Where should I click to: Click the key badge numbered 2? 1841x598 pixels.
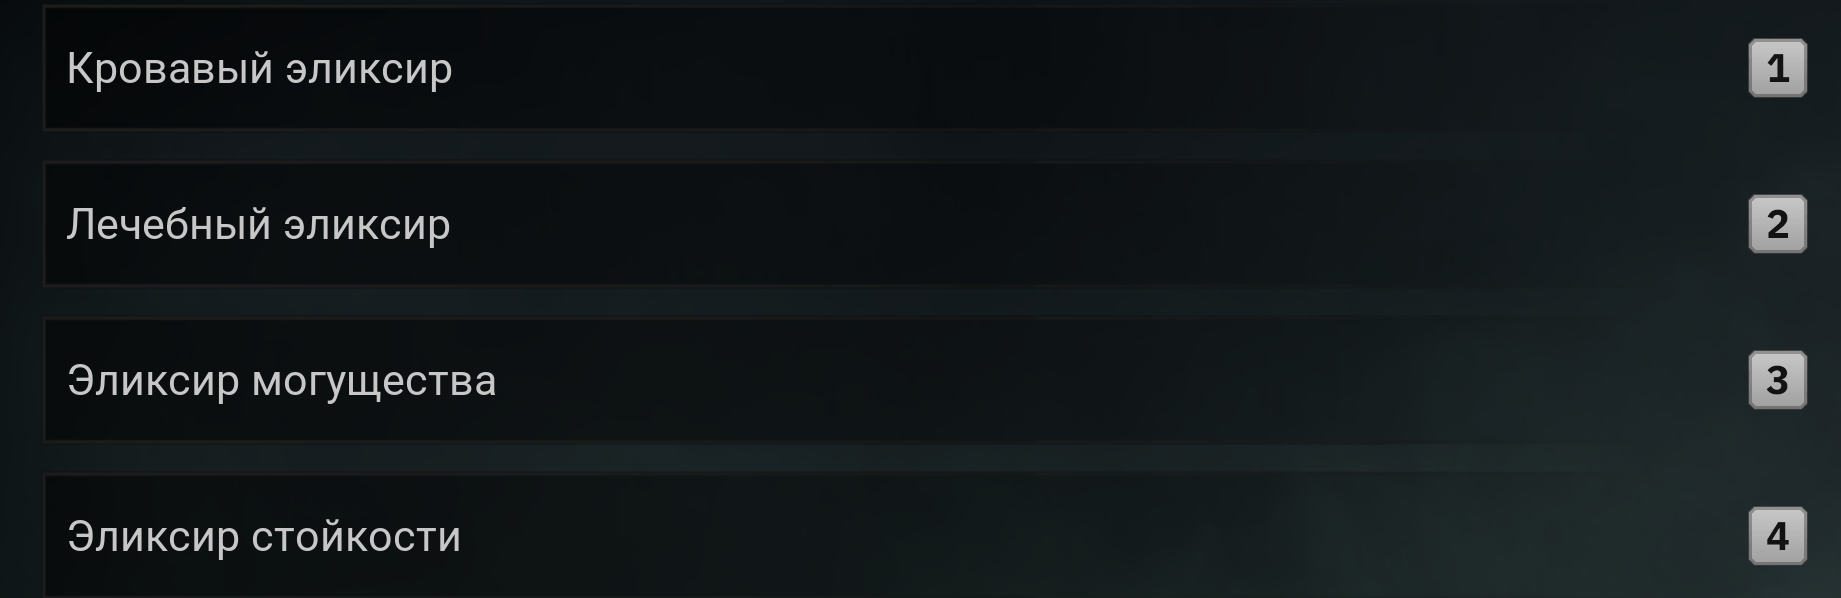1777,224
